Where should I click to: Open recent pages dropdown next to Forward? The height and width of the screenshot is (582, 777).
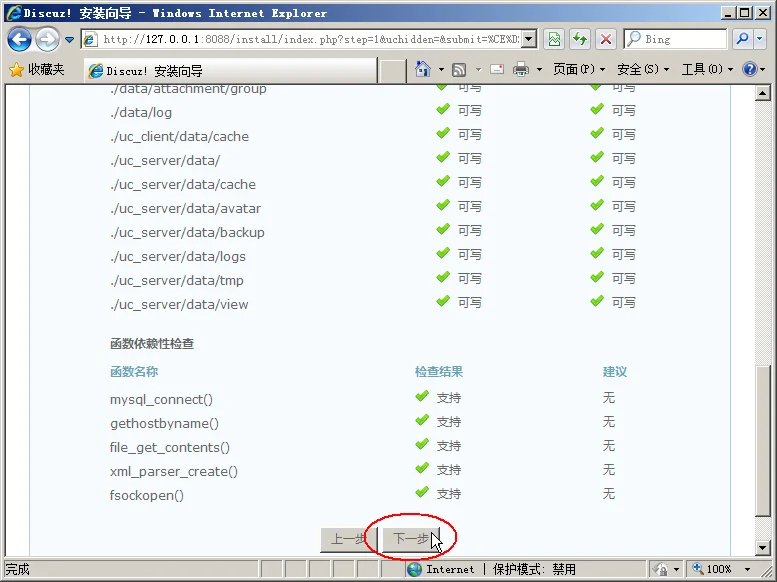(69, 40)
